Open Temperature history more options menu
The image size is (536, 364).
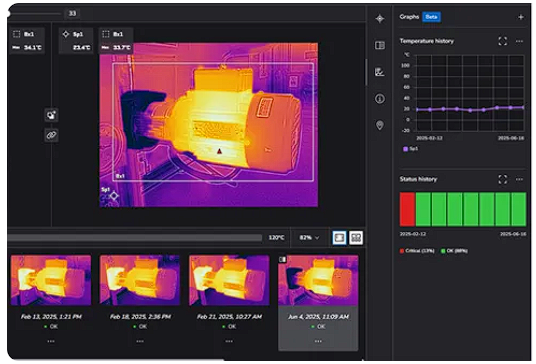coord(519,41)
